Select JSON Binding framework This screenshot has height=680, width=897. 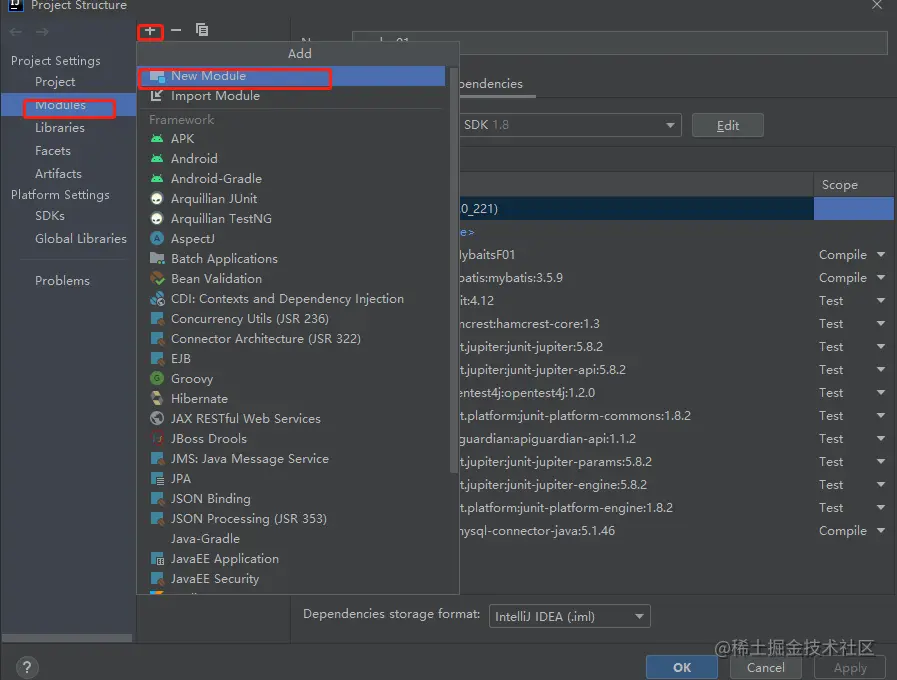pos(292,499)
